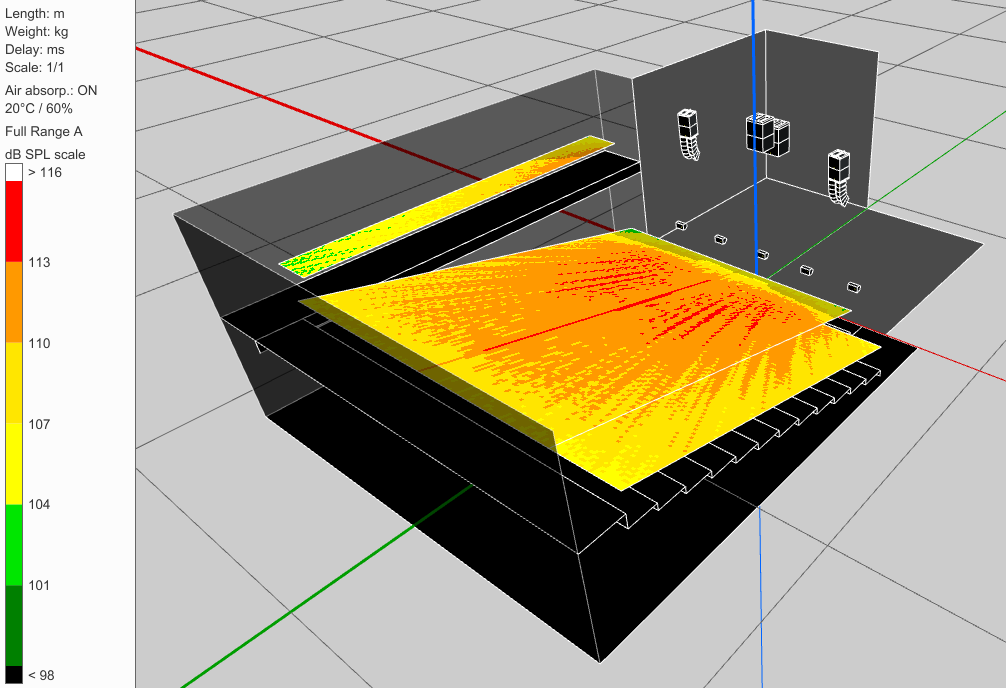Click the white > 116 legend box
The width and height of the screenshot is (1006, 688).
click(13, 172)
